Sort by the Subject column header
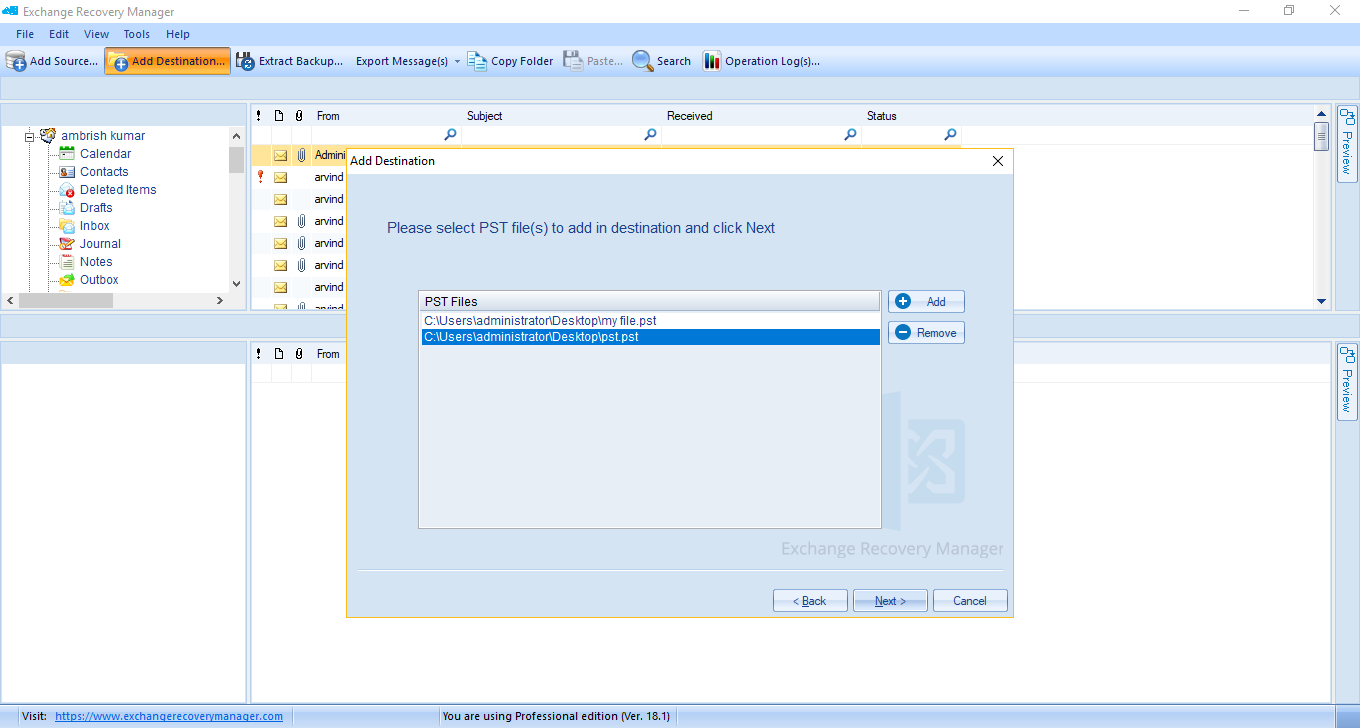 point(561,116)
